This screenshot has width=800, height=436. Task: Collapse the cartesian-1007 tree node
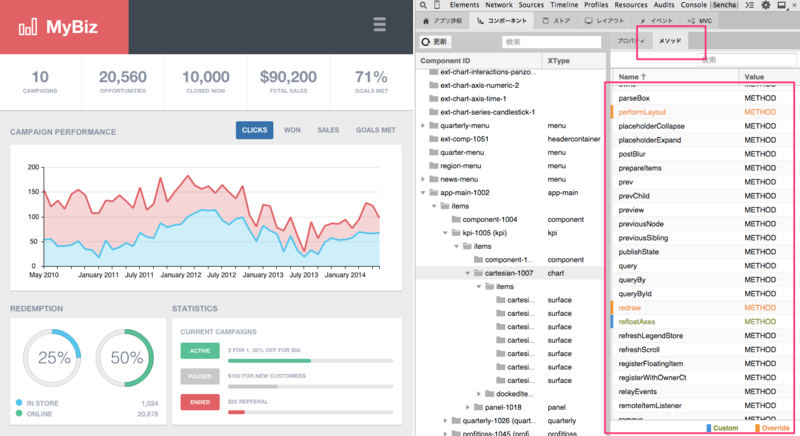[467, 273]
